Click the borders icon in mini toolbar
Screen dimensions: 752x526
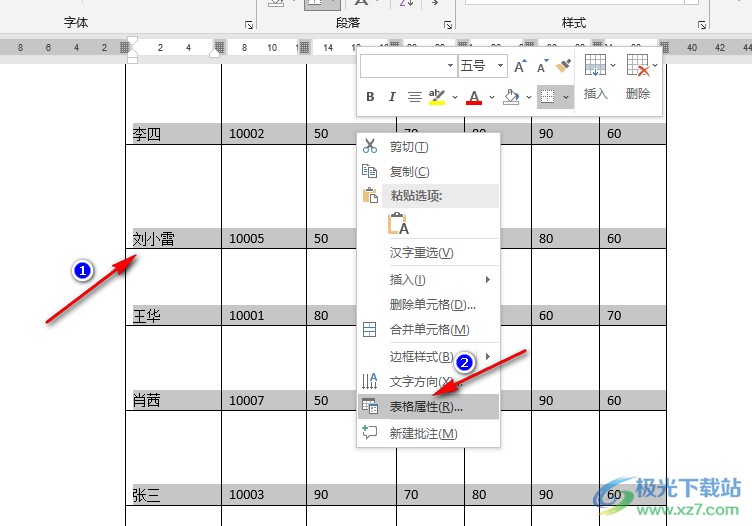[548, 97]
